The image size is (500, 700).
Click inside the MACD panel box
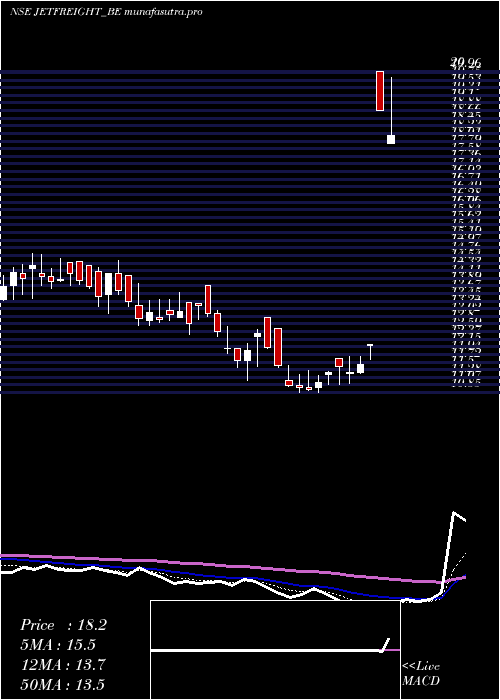[x=275, y=650]
